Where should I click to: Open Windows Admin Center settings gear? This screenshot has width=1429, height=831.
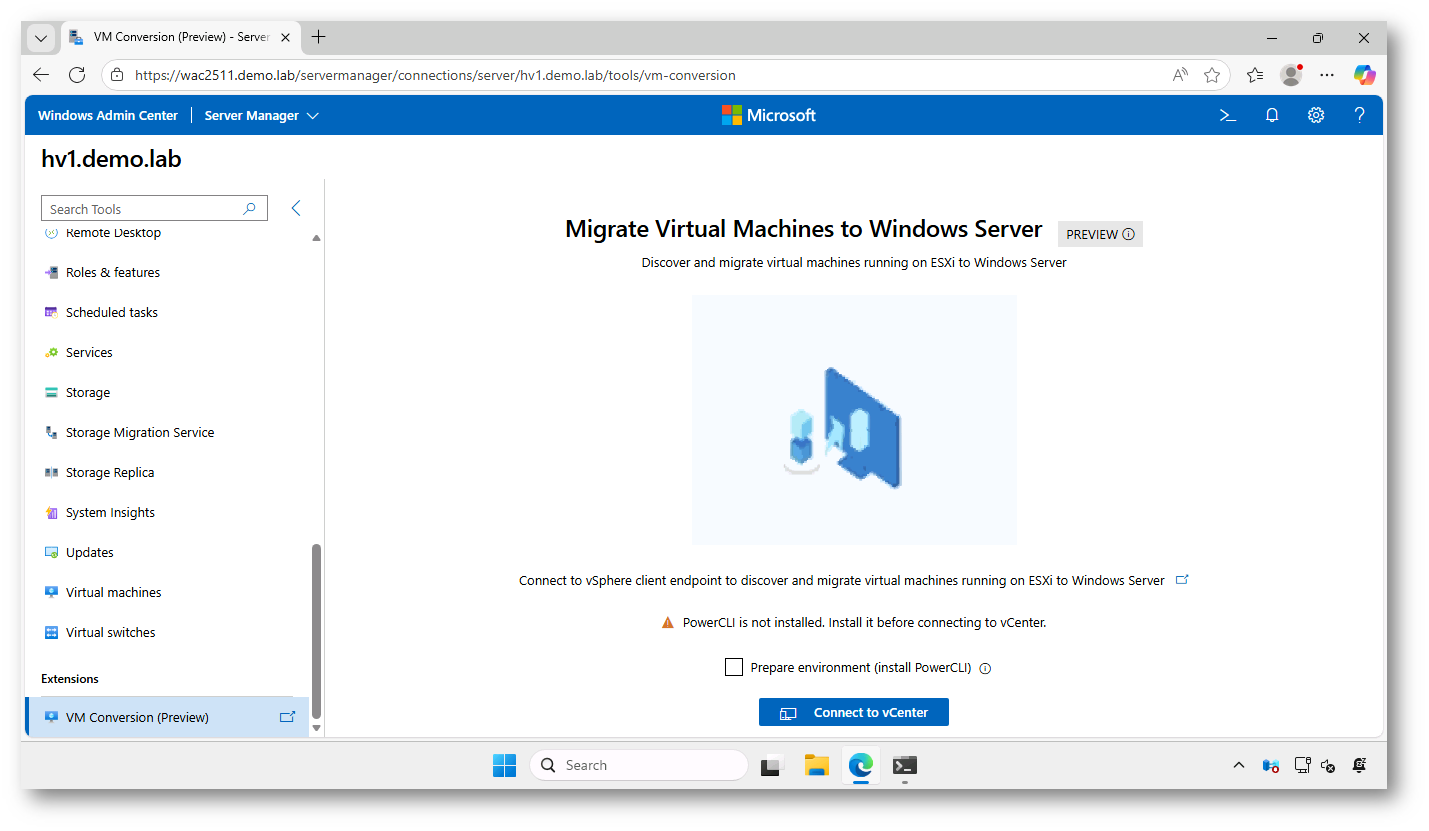[x=1316, y=115]
